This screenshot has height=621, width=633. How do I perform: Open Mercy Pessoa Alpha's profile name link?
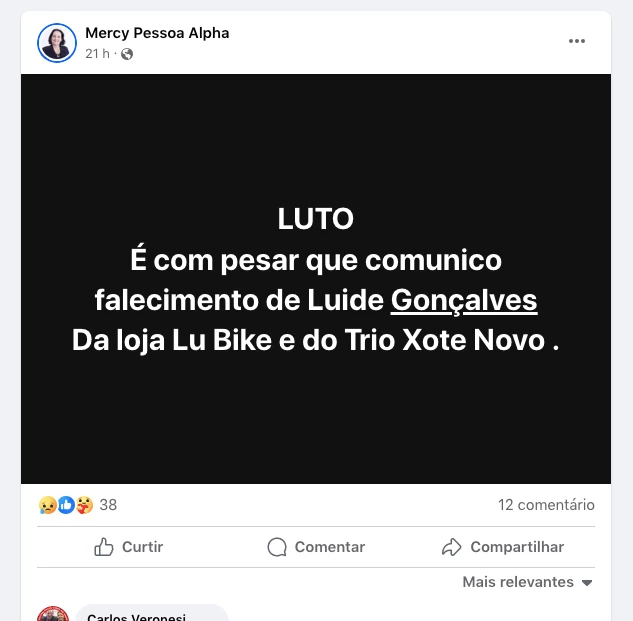click(x=157, y=33)
